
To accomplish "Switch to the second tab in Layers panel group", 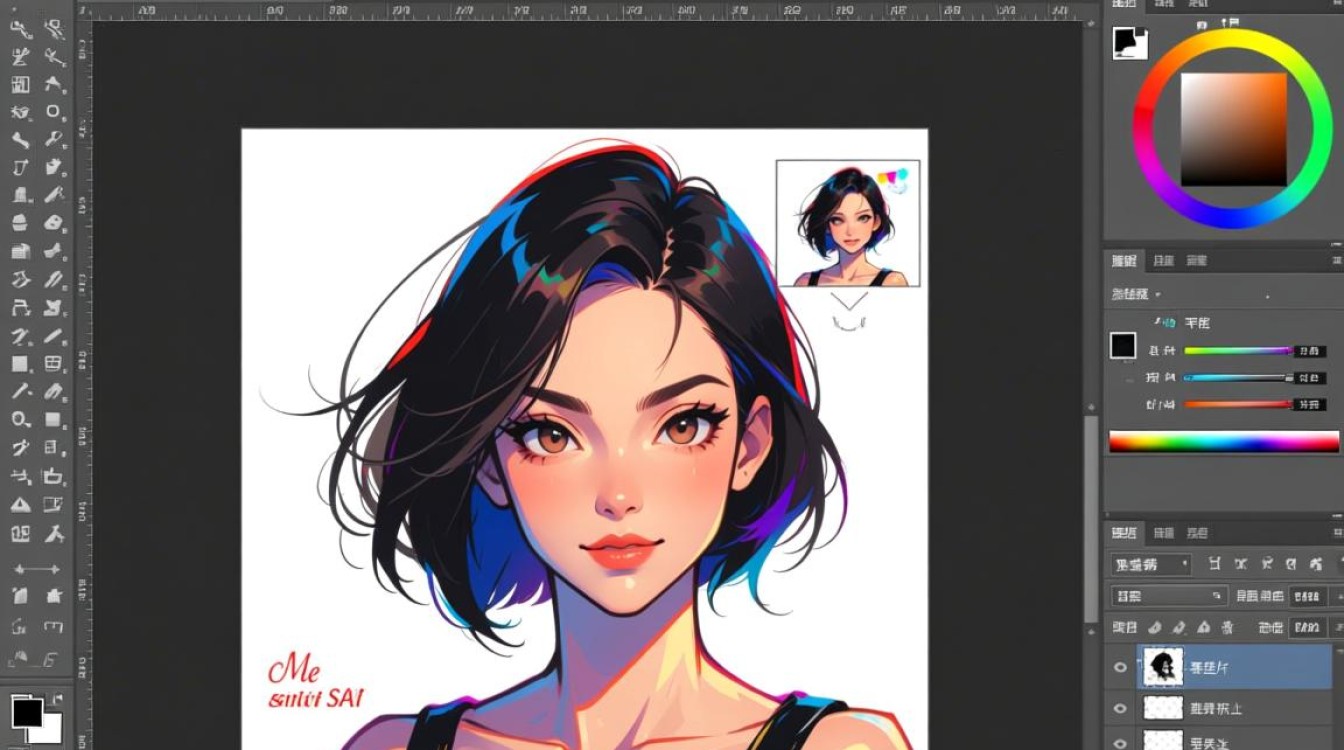I will click(x=1164, y=533).
